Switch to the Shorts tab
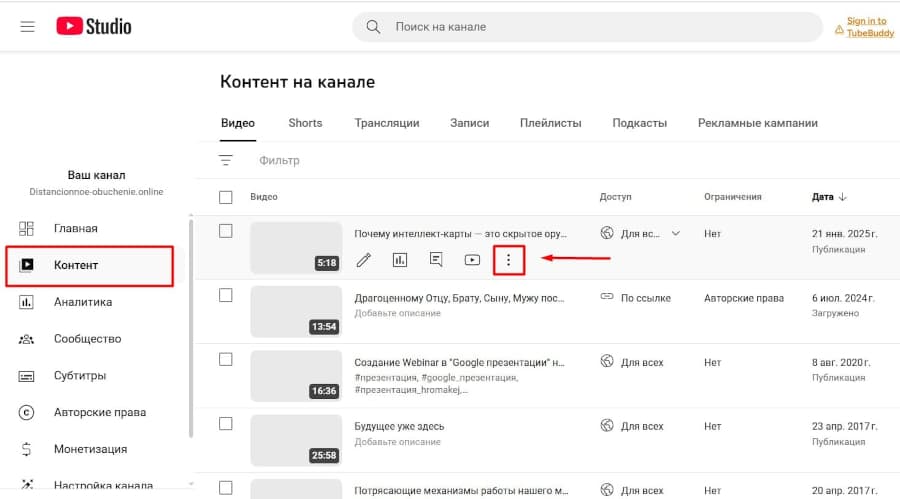 (305, 123)
